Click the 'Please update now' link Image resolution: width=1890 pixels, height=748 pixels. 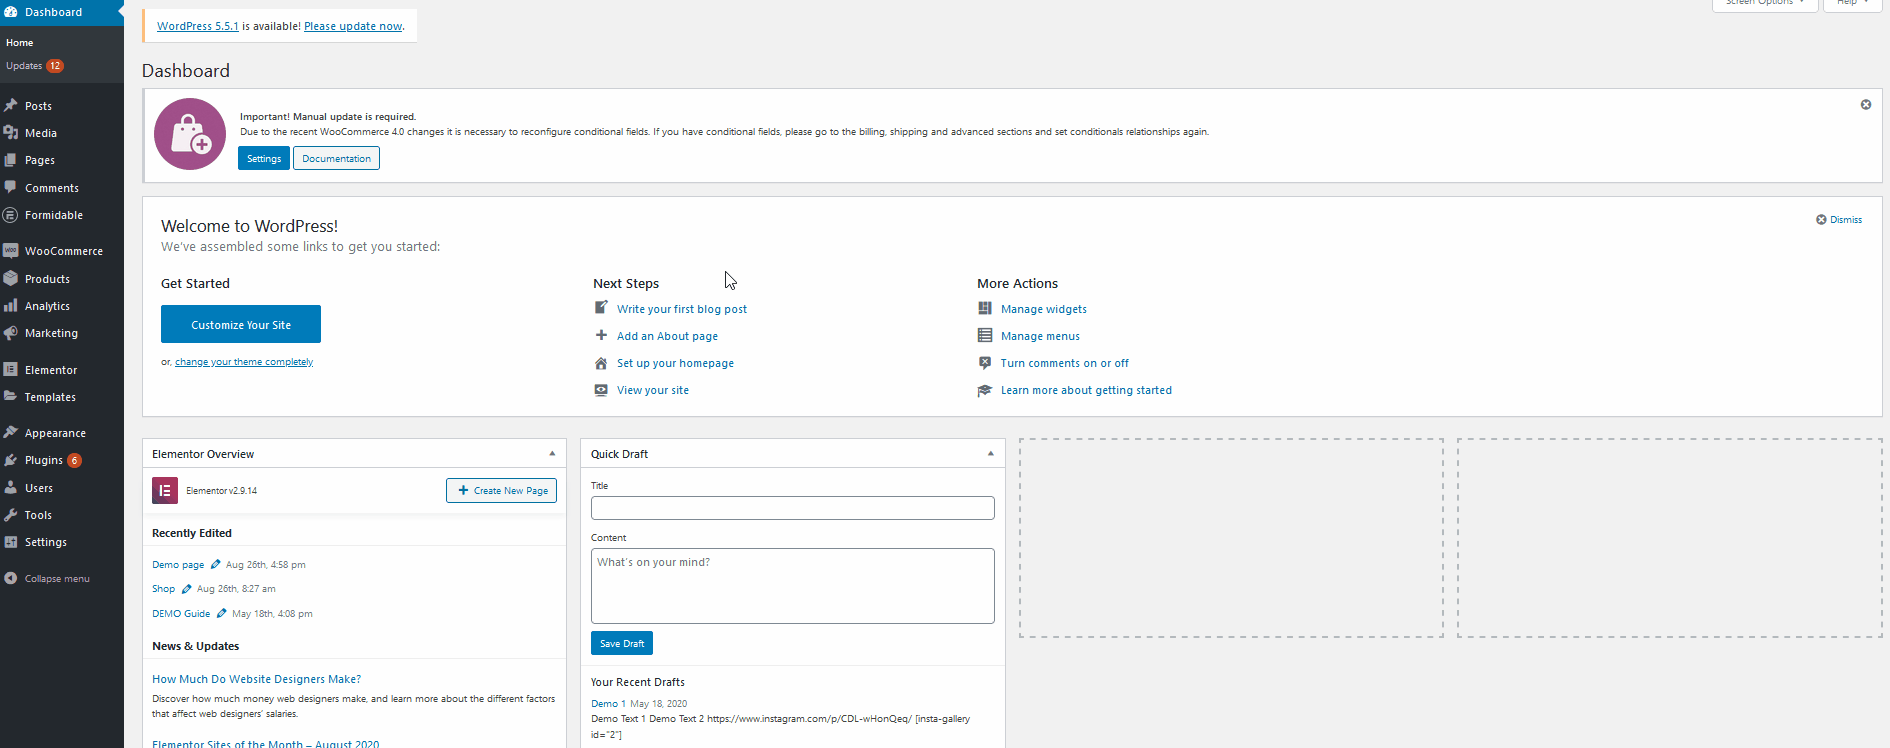click(353, 26)
